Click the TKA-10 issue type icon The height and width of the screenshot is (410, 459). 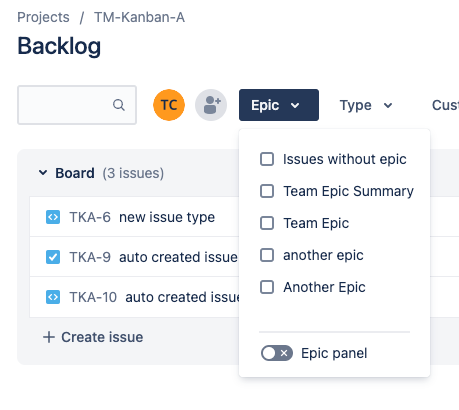pyautogui.click(x=53, y=297)
